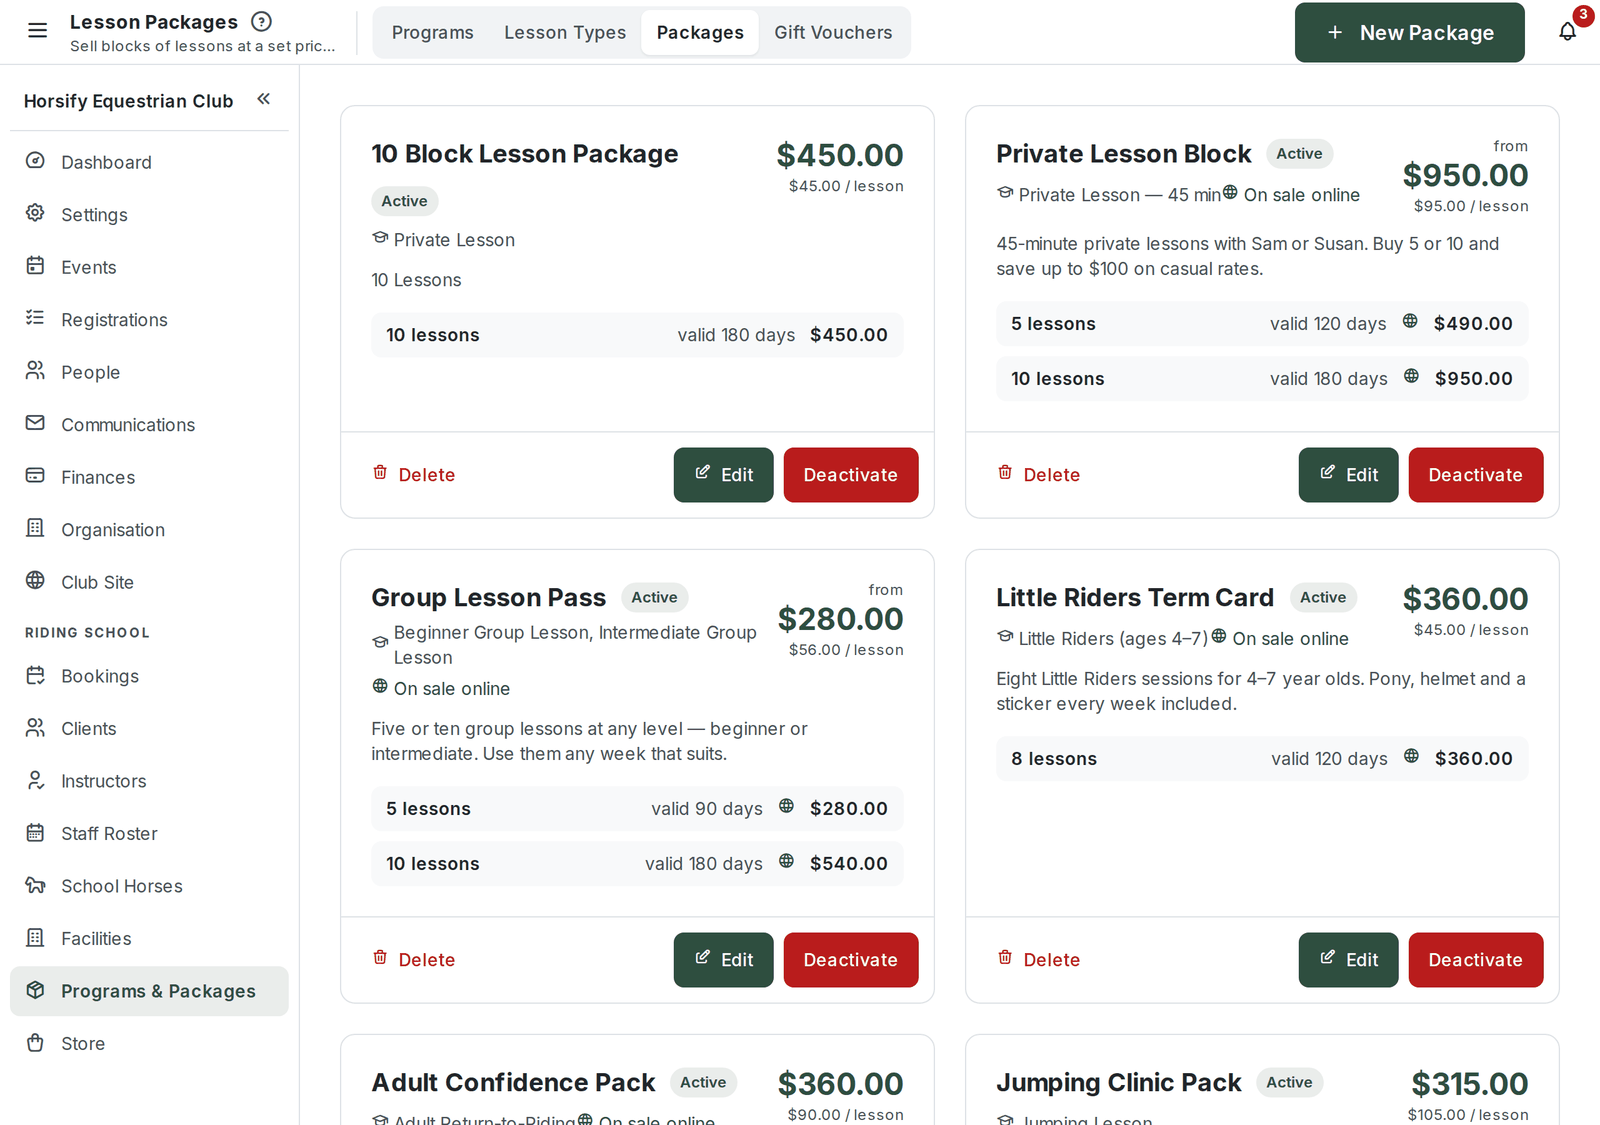Click the People icon in sidebar
This screenshot has height=1125, width=1600.
[35, 371]
